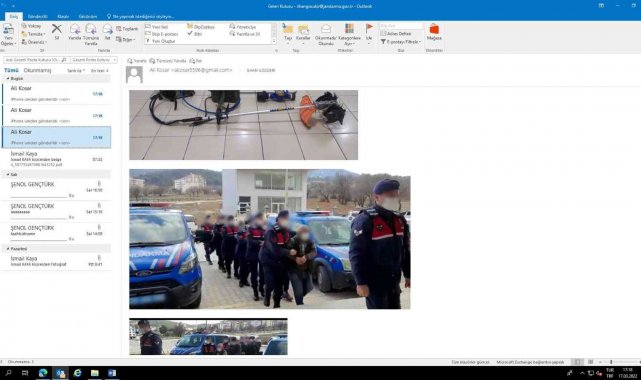The image size is (641, 380).
Task: Open the Yeni Öğeler new items button
Action: pos(8,34)
